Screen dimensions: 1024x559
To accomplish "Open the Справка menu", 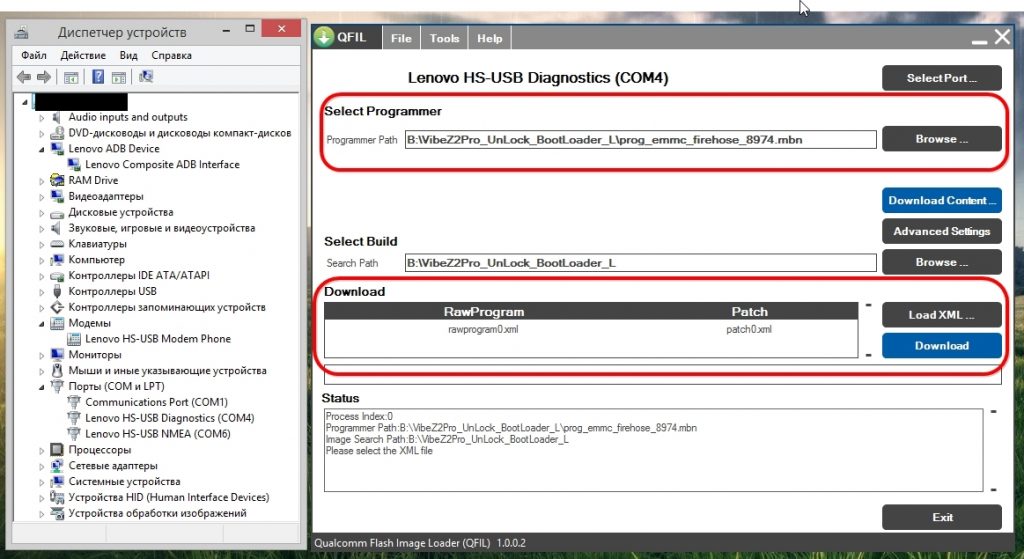I will (x=172, y=56).
